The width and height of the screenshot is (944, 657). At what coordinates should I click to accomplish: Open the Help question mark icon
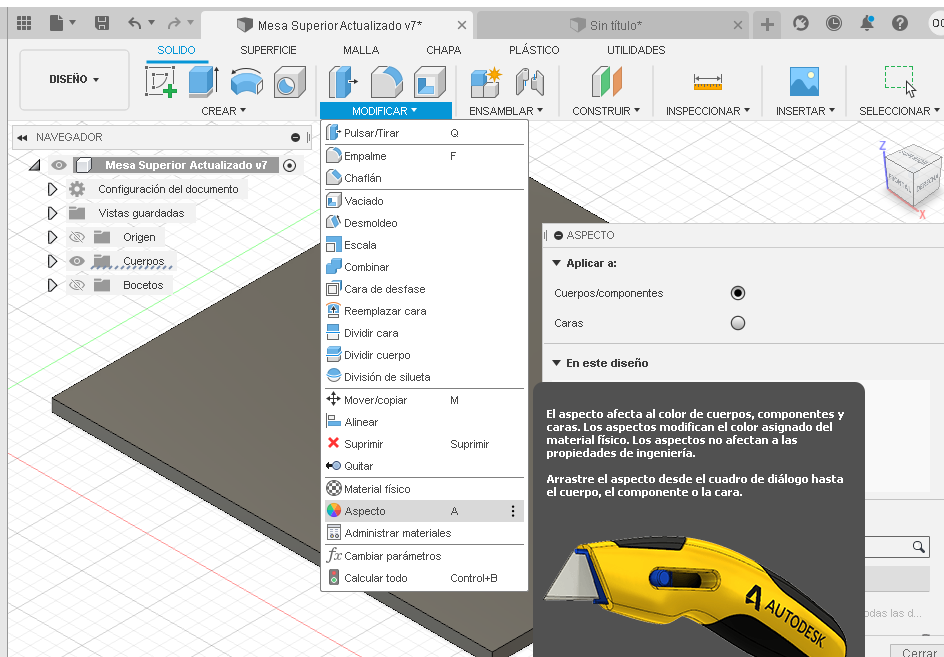pyautogui.click(x=899, y=23)
